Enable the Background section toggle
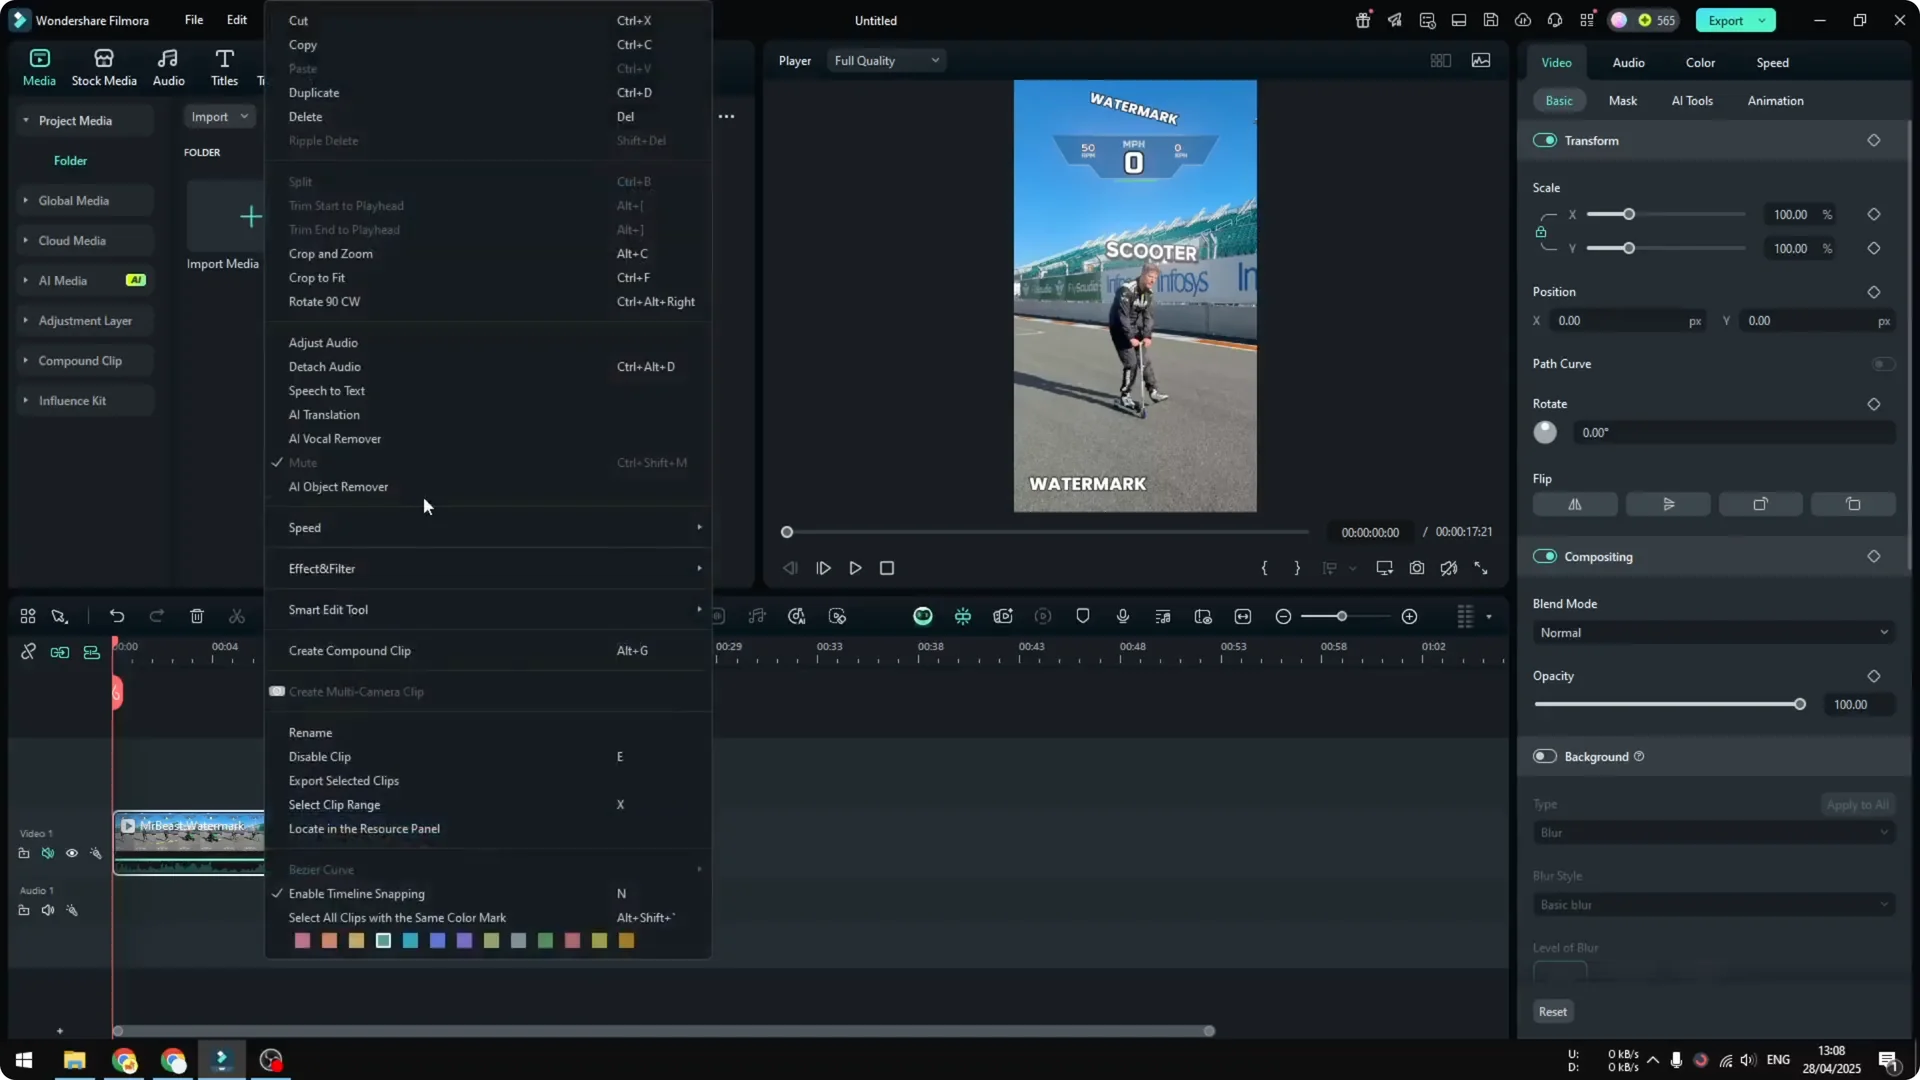This screenshot has height=1080, width=1920. [x=1545, y=757]
